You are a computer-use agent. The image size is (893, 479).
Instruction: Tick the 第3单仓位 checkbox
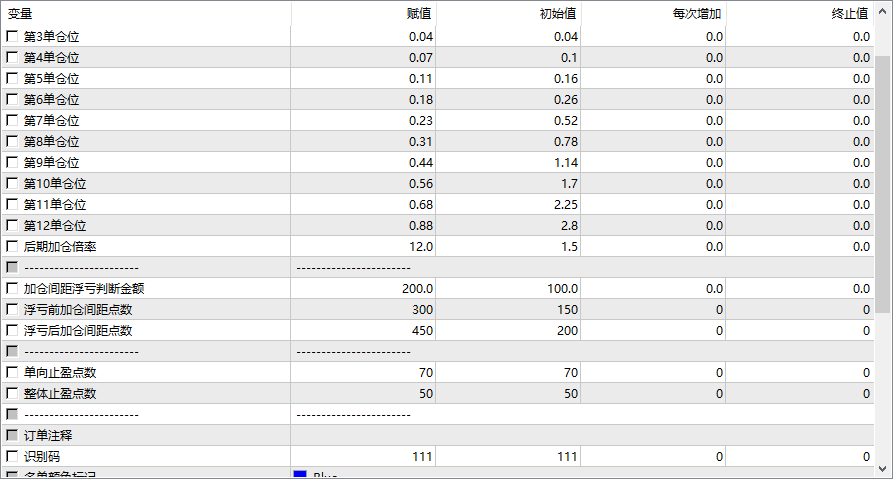tap(12, 36)
